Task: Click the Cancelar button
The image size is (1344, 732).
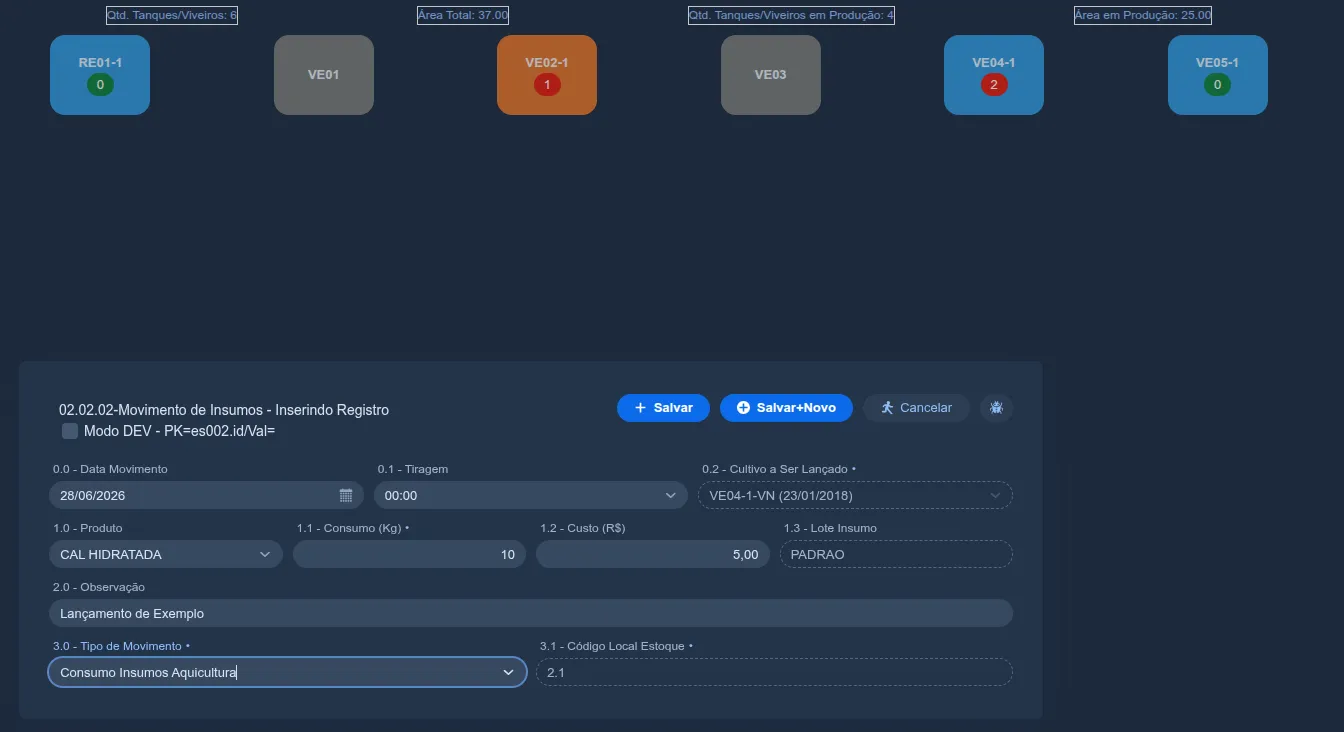Action: (916, 408)
